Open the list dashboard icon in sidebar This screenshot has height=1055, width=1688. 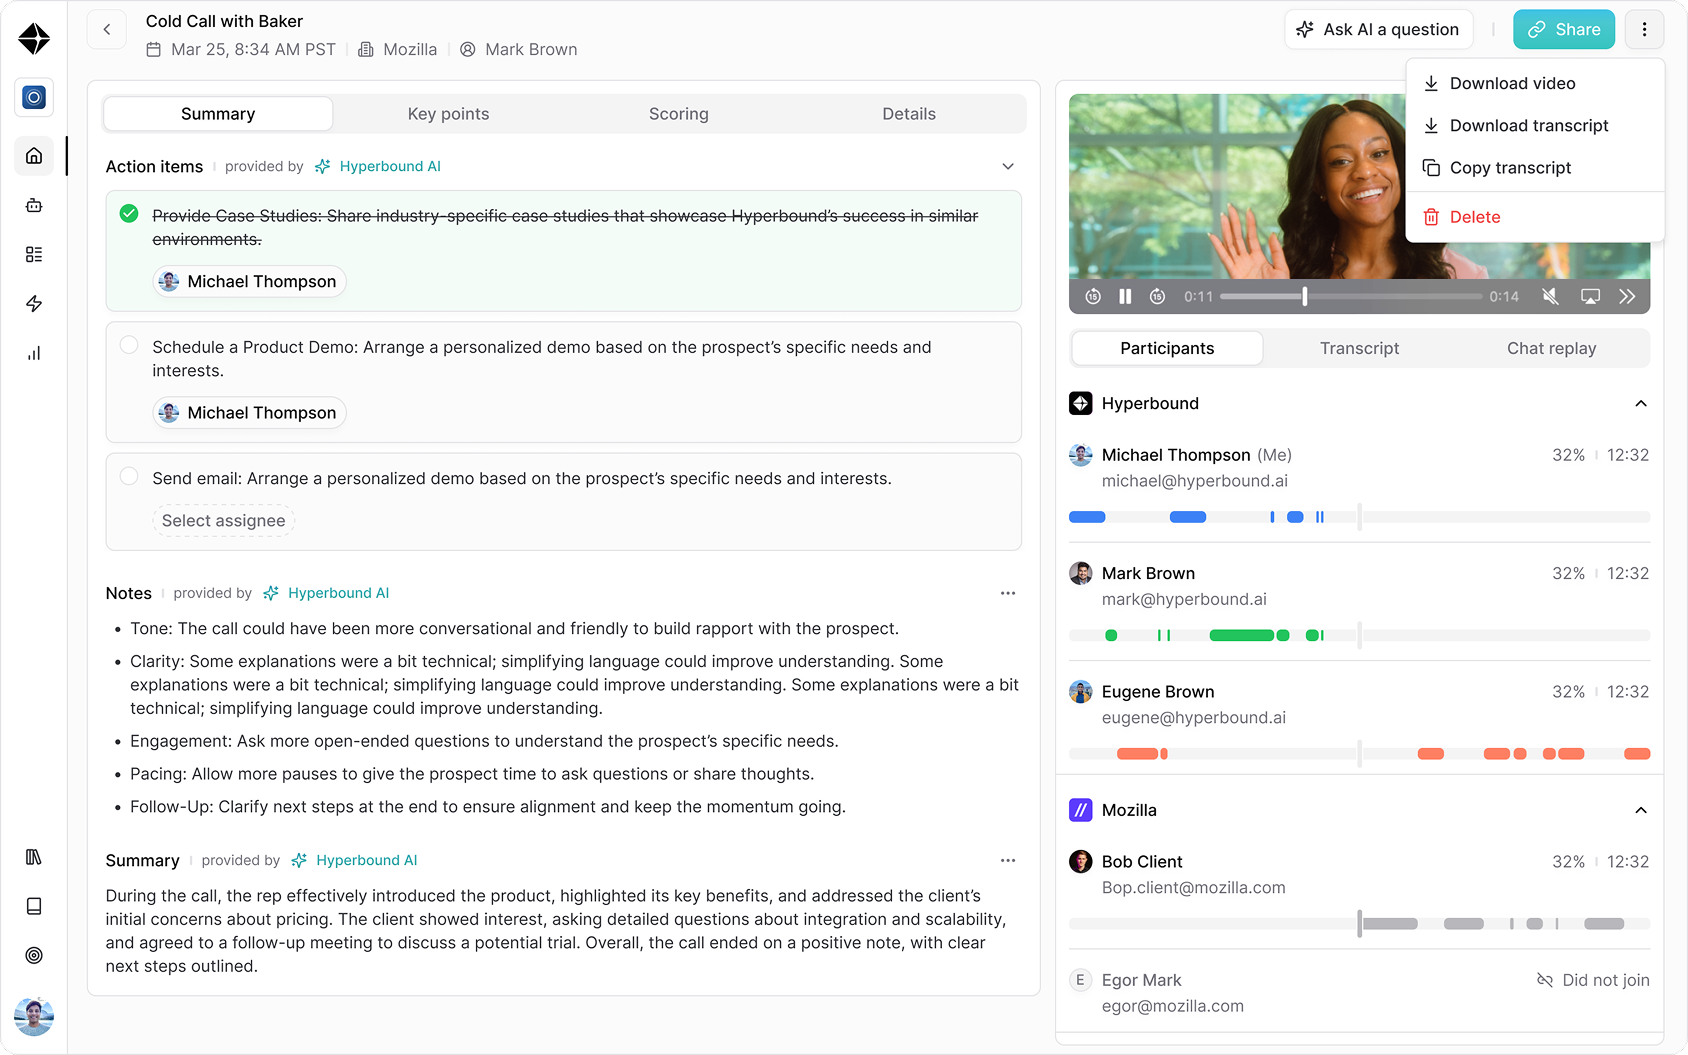pyautogui.click(x=34, y=254)
